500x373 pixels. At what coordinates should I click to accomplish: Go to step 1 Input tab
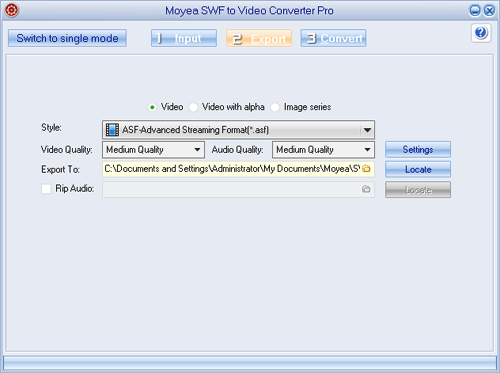point(184,38)
